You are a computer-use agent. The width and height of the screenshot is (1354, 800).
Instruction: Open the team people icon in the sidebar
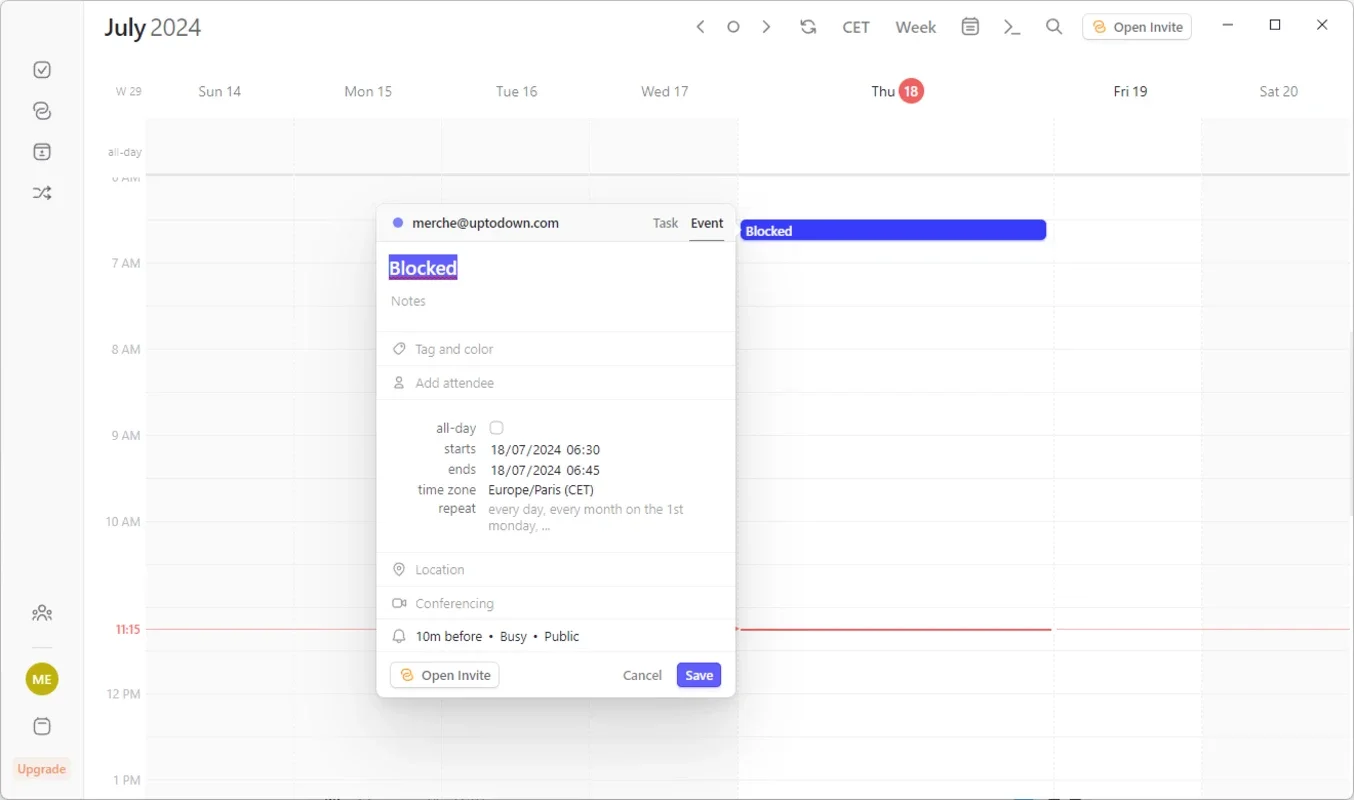tap(42, 613)
